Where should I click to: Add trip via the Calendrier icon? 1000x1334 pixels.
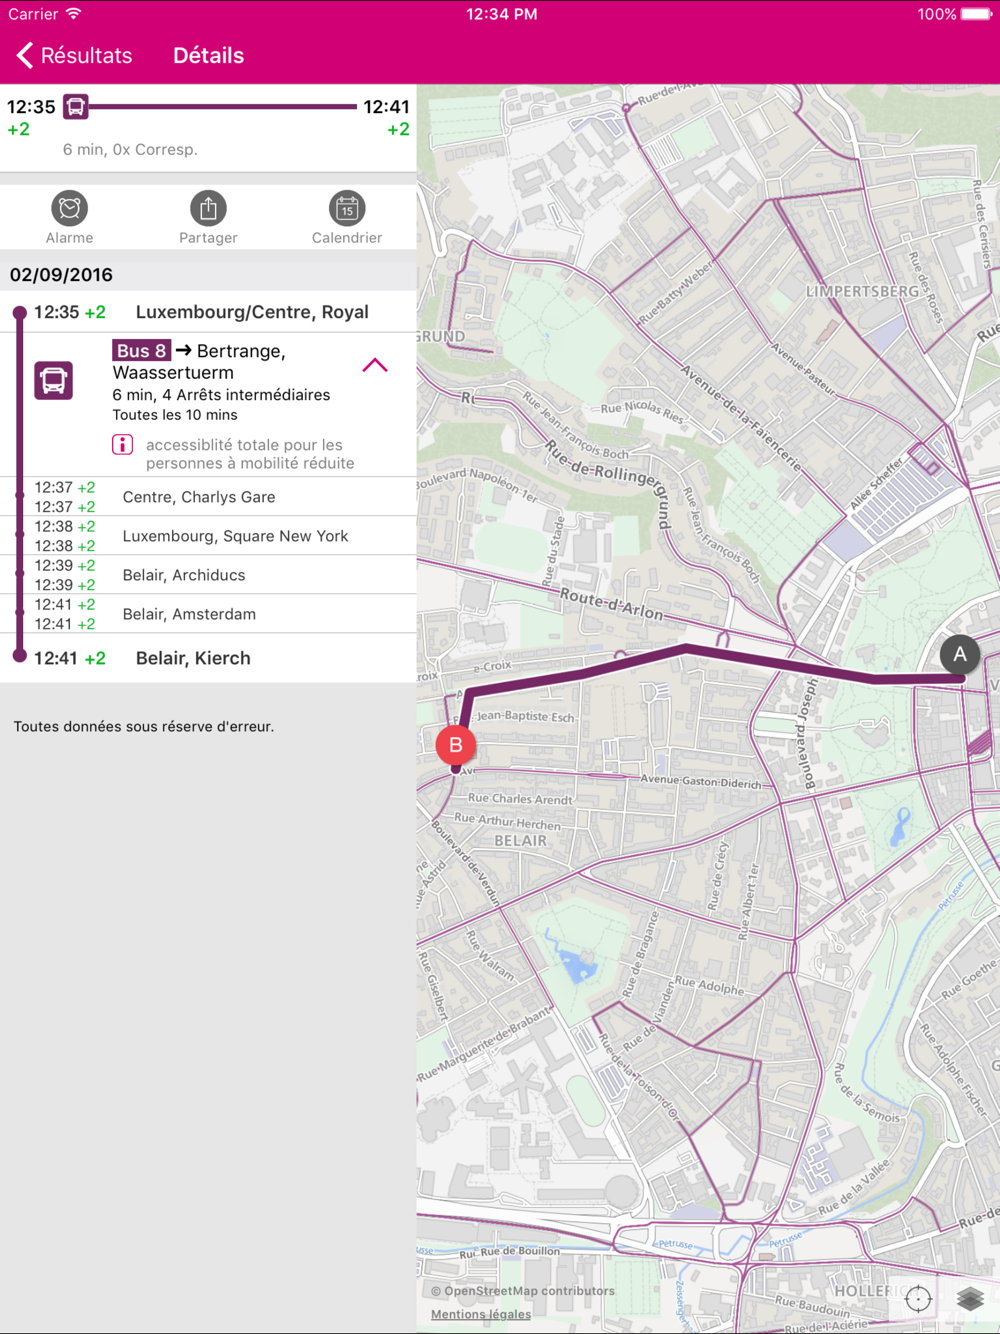tap(347, 209)
